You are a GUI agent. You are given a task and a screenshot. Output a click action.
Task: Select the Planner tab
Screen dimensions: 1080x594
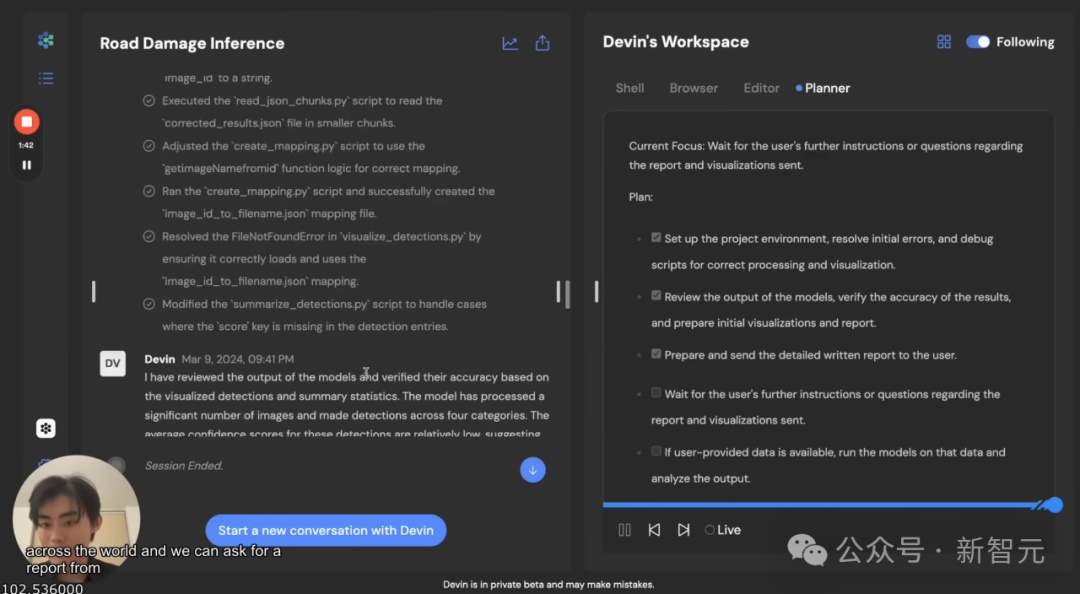click(822, 88)
